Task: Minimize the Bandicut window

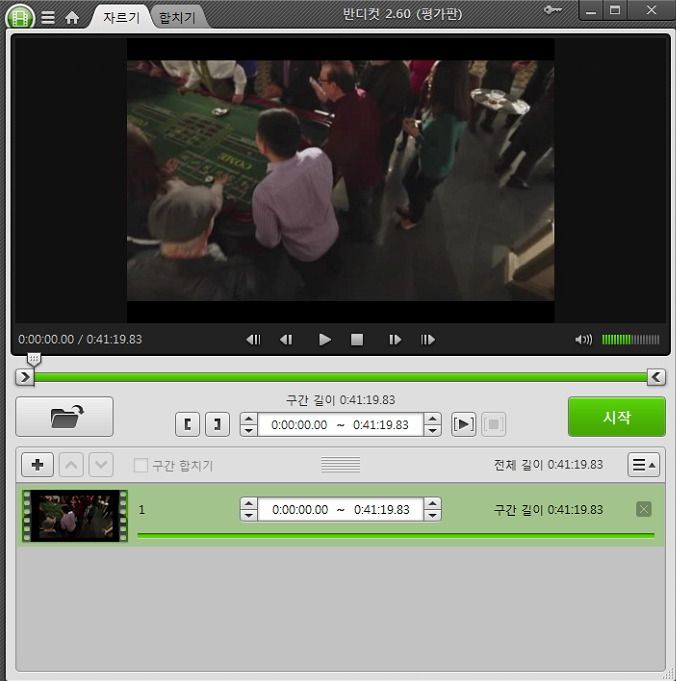Action: [x=591, y=10]
